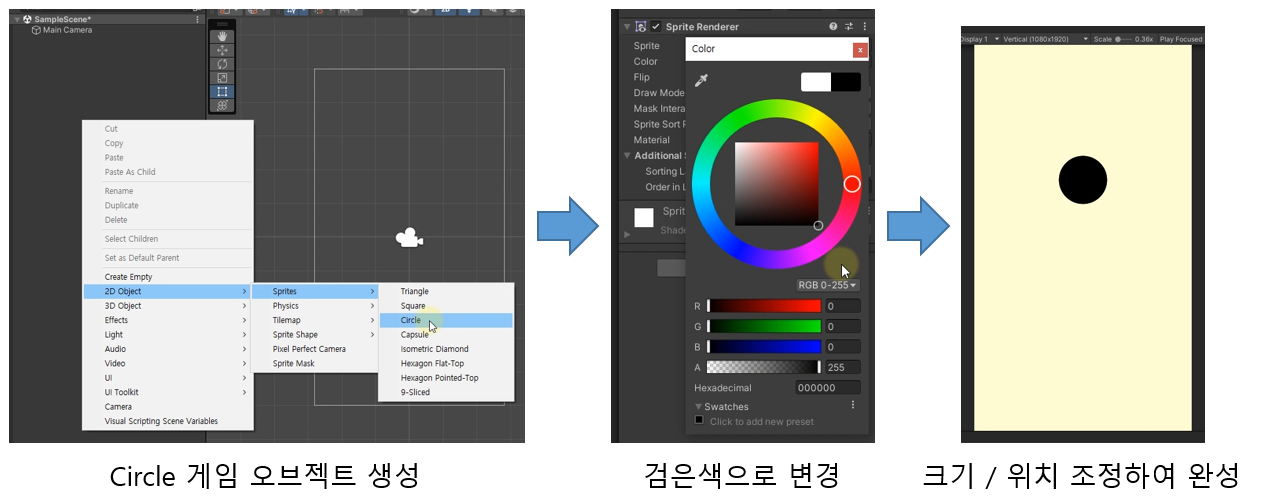Click the original white color swatch
The image size is (1268, 500).
click(x=816, y=82)
